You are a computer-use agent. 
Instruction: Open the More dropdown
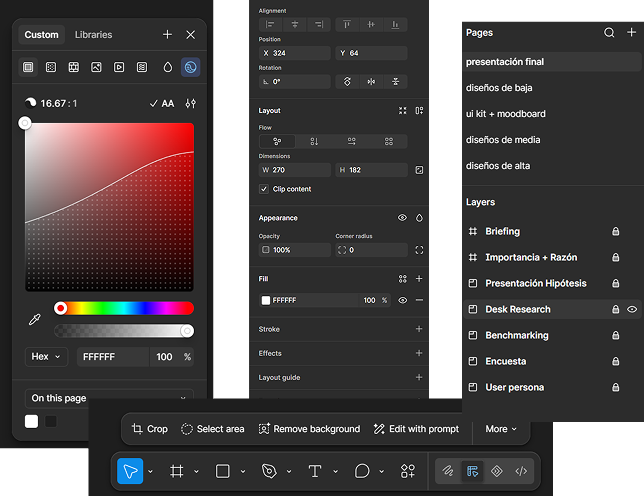coord(501,429)
